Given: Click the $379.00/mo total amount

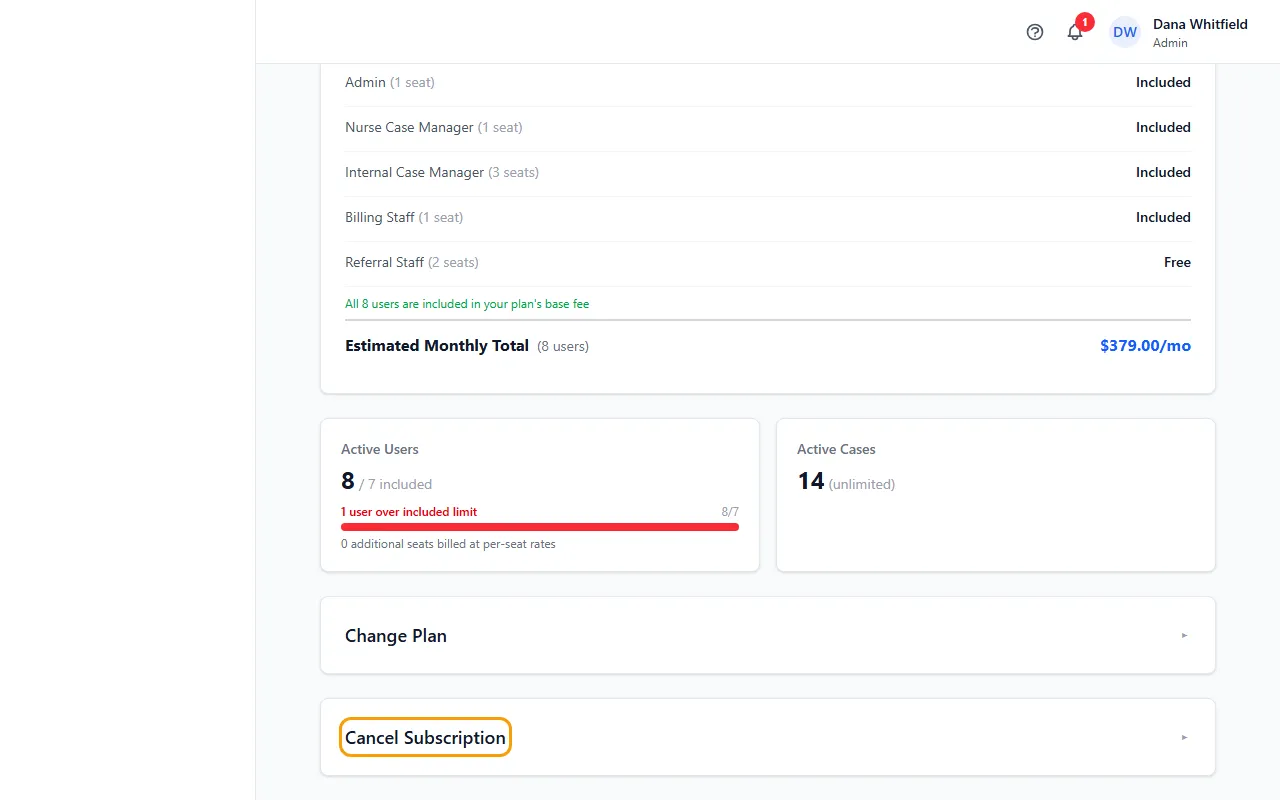Looking at the screenshot, I should click(1145, 345).
